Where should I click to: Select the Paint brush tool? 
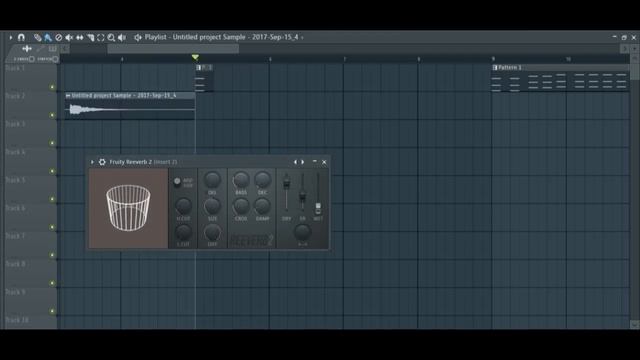point(48,38)
